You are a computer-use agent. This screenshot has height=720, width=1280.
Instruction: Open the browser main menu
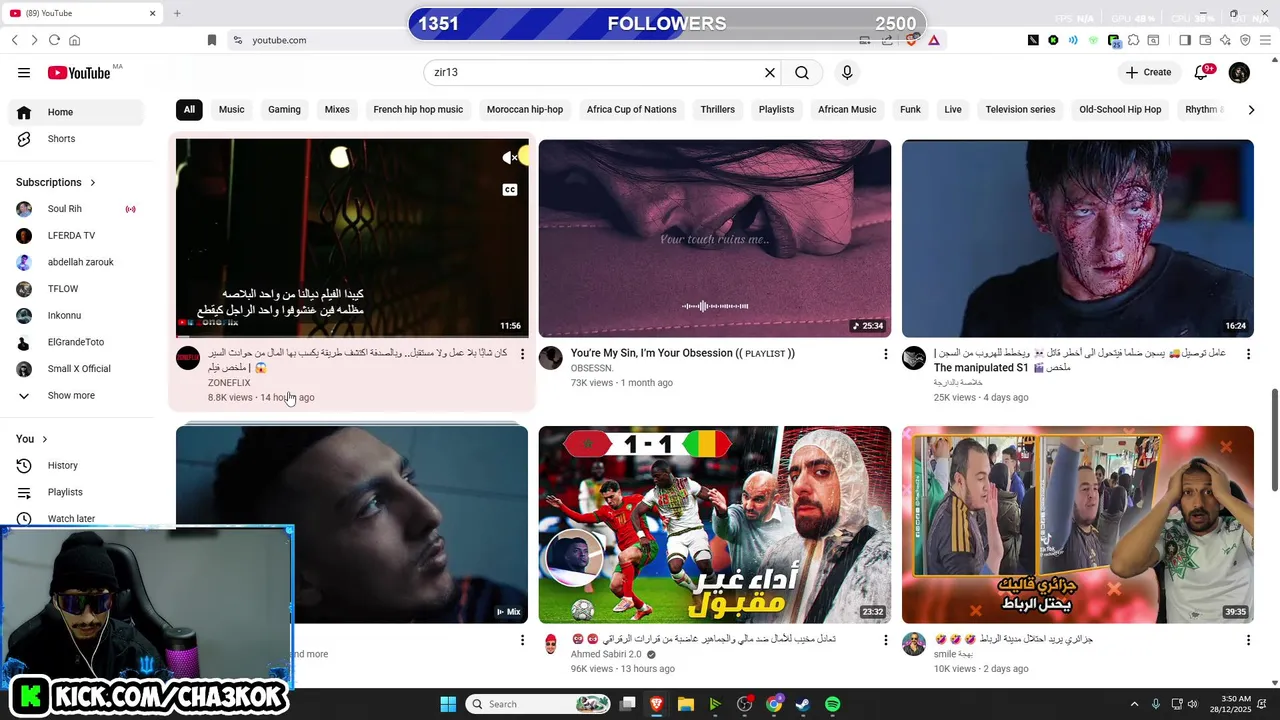(x=1265, y=40)
